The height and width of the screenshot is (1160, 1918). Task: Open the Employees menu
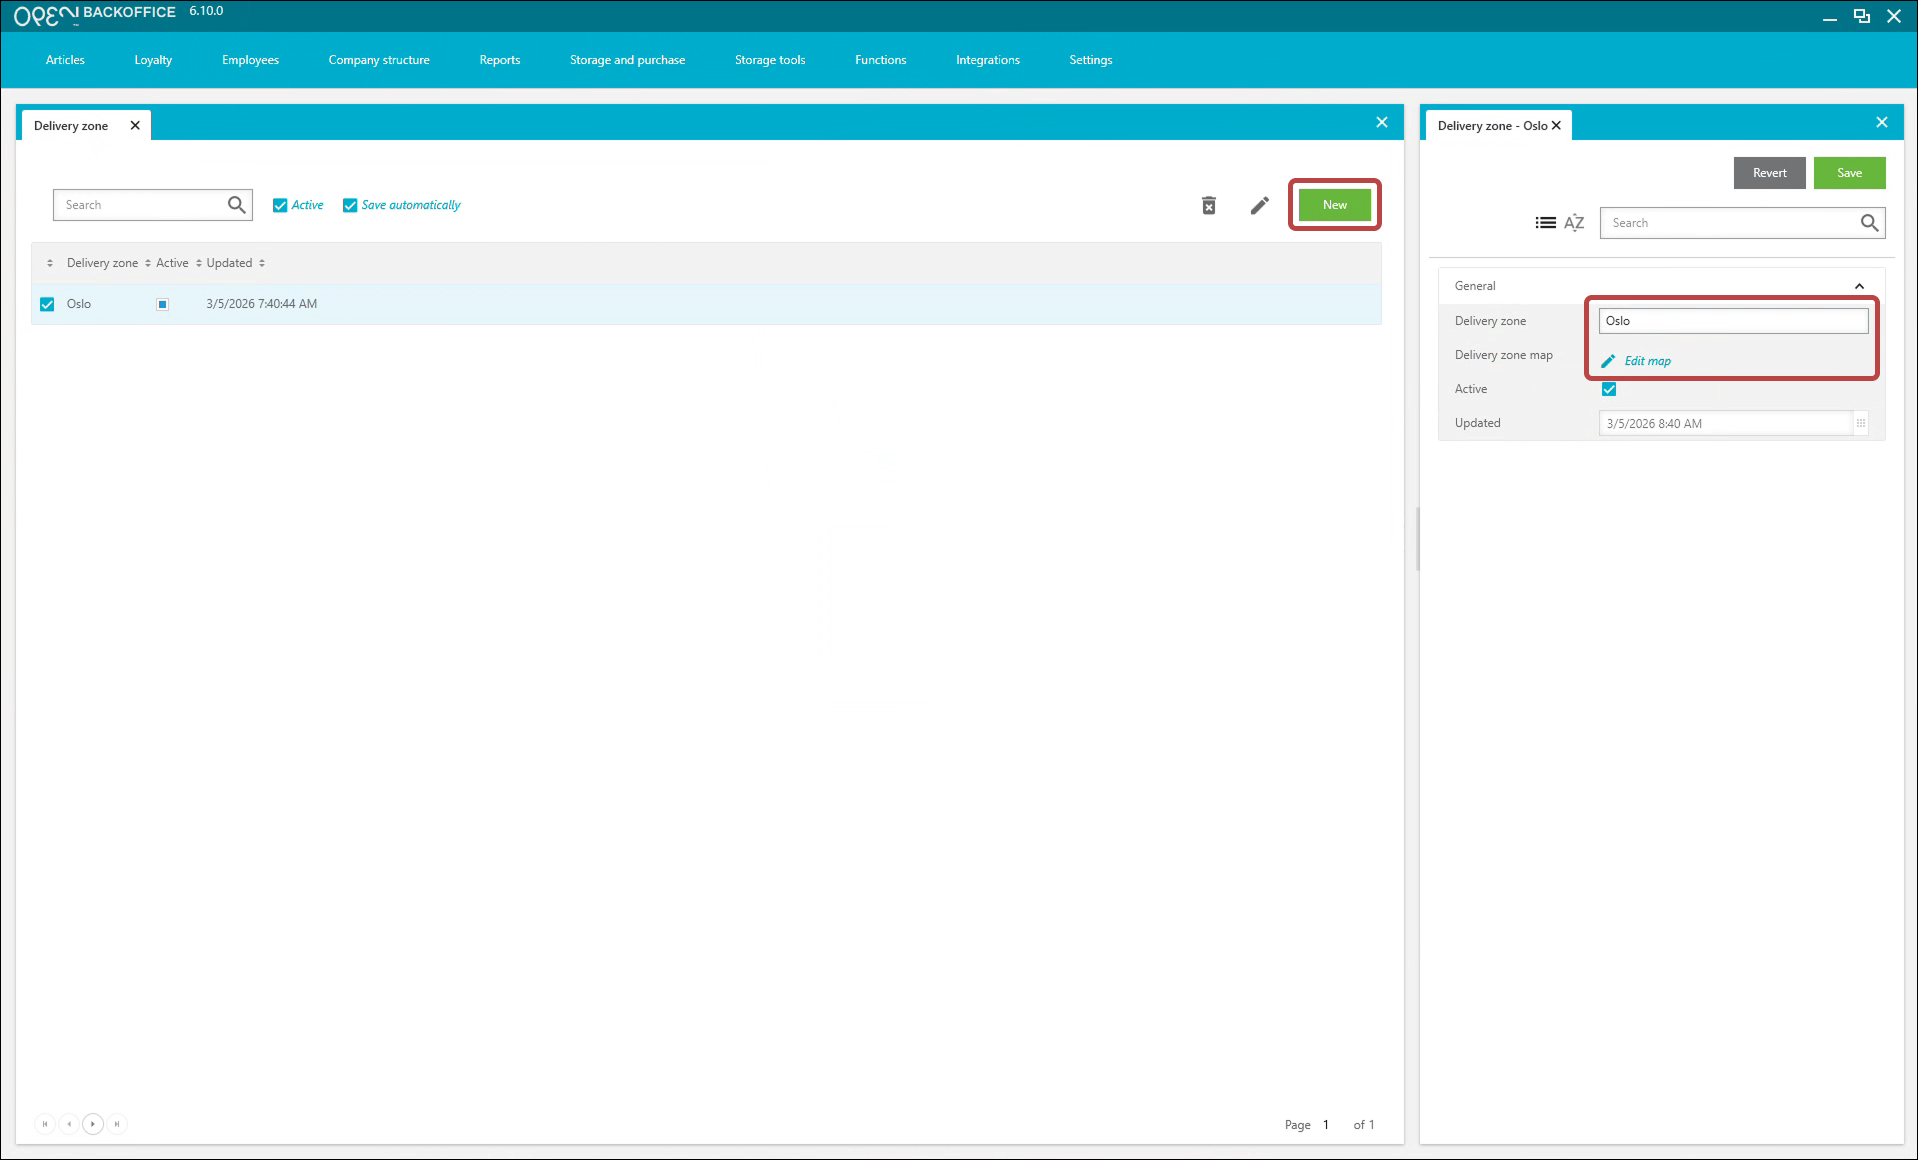pyautogui.click(x=250, y=60)
